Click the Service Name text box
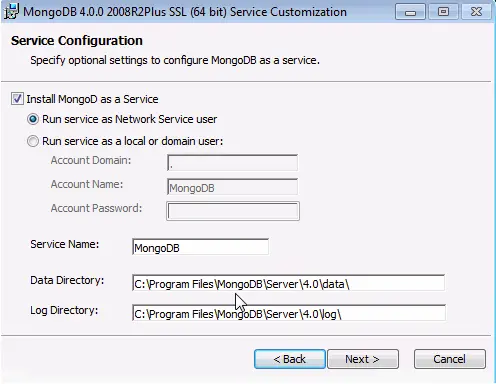Image resolution: width=496 pixels, height=384 pixels. pos(200,247)
